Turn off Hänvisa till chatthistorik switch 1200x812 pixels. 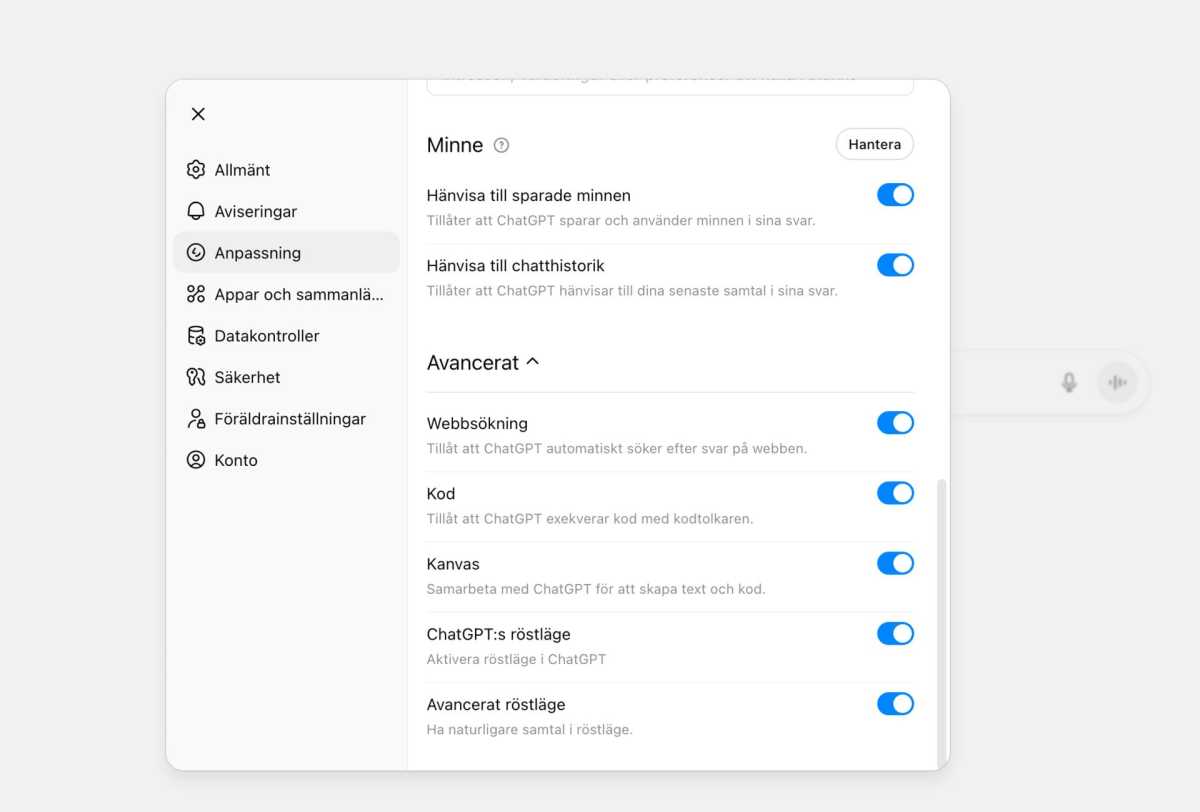pos(895,265)
